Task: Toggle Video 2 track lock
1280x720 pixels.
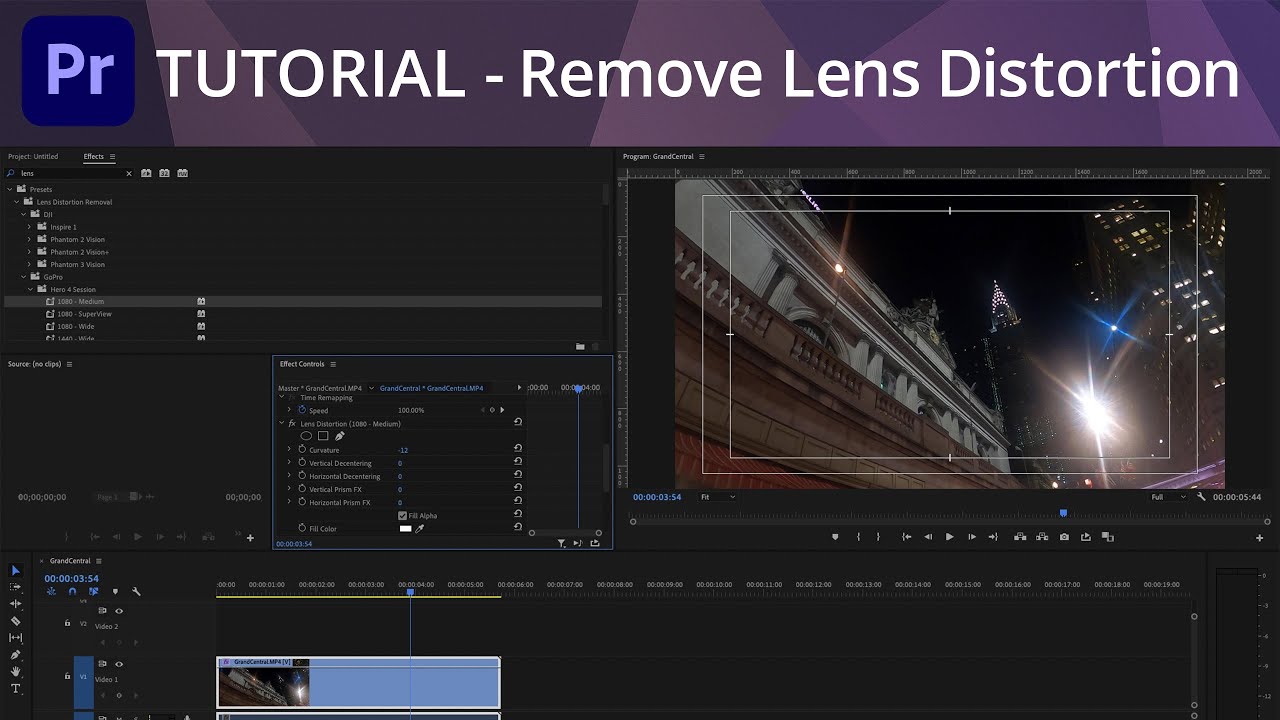Action: pos(67,623)
